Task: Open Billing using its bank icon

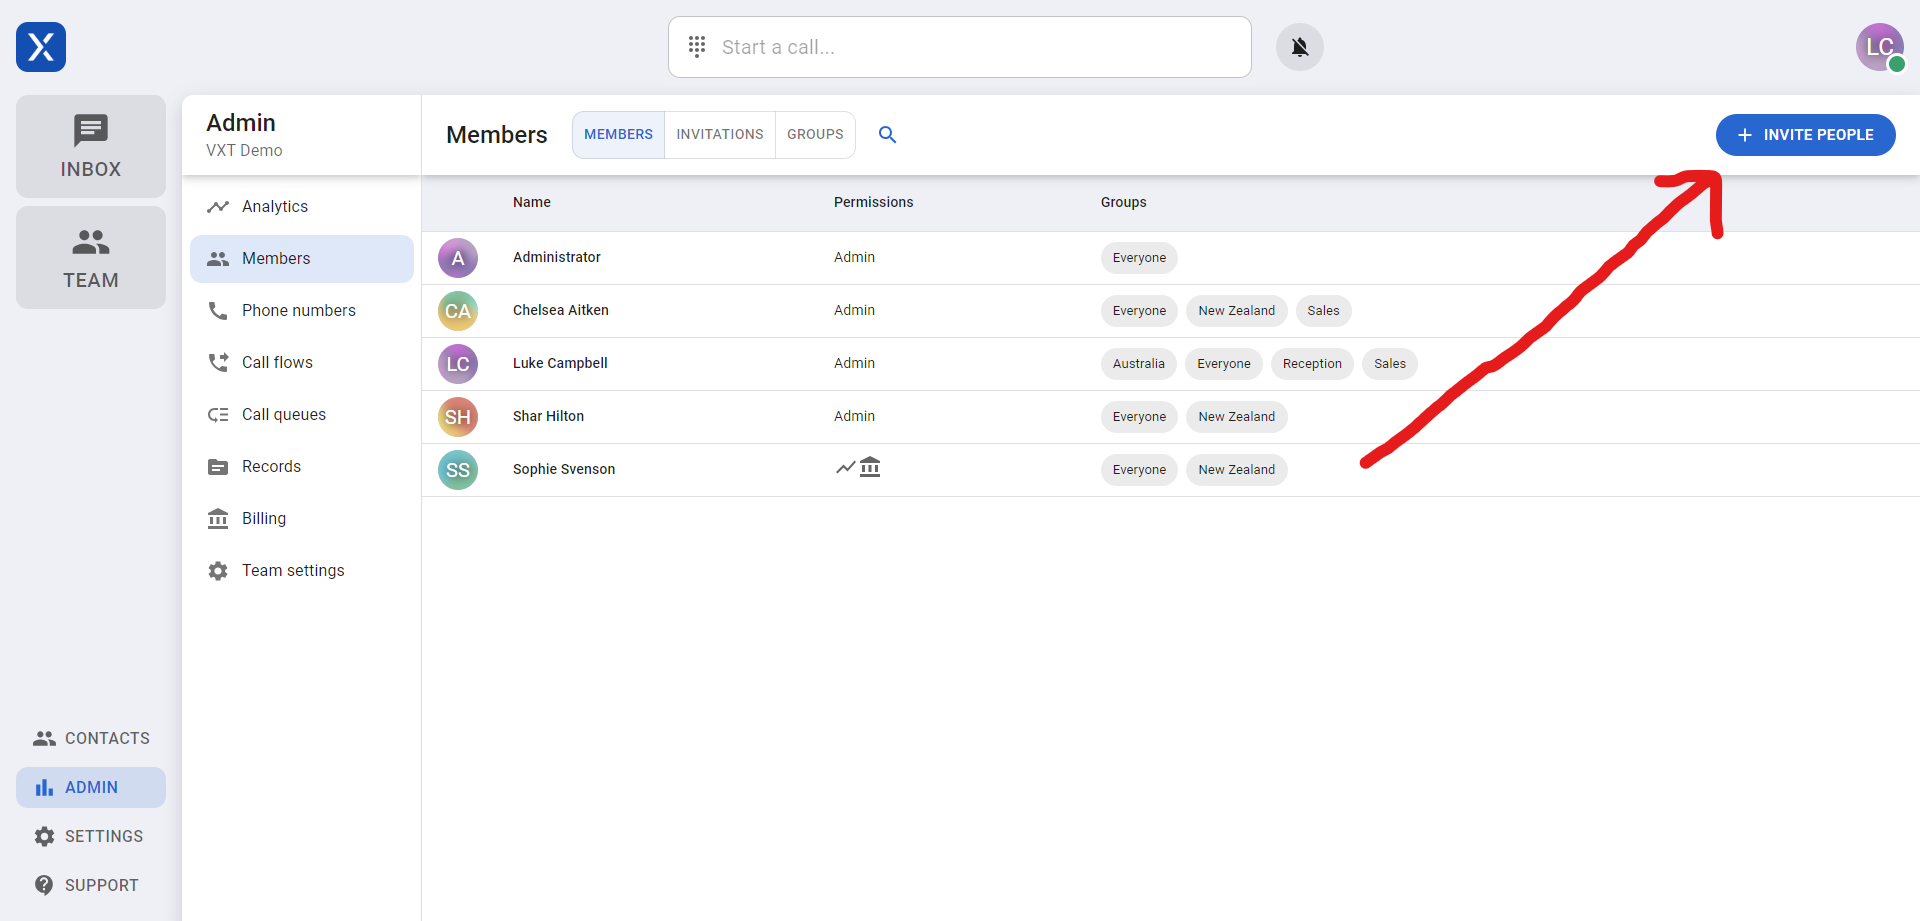Action: tap(218, 518)
